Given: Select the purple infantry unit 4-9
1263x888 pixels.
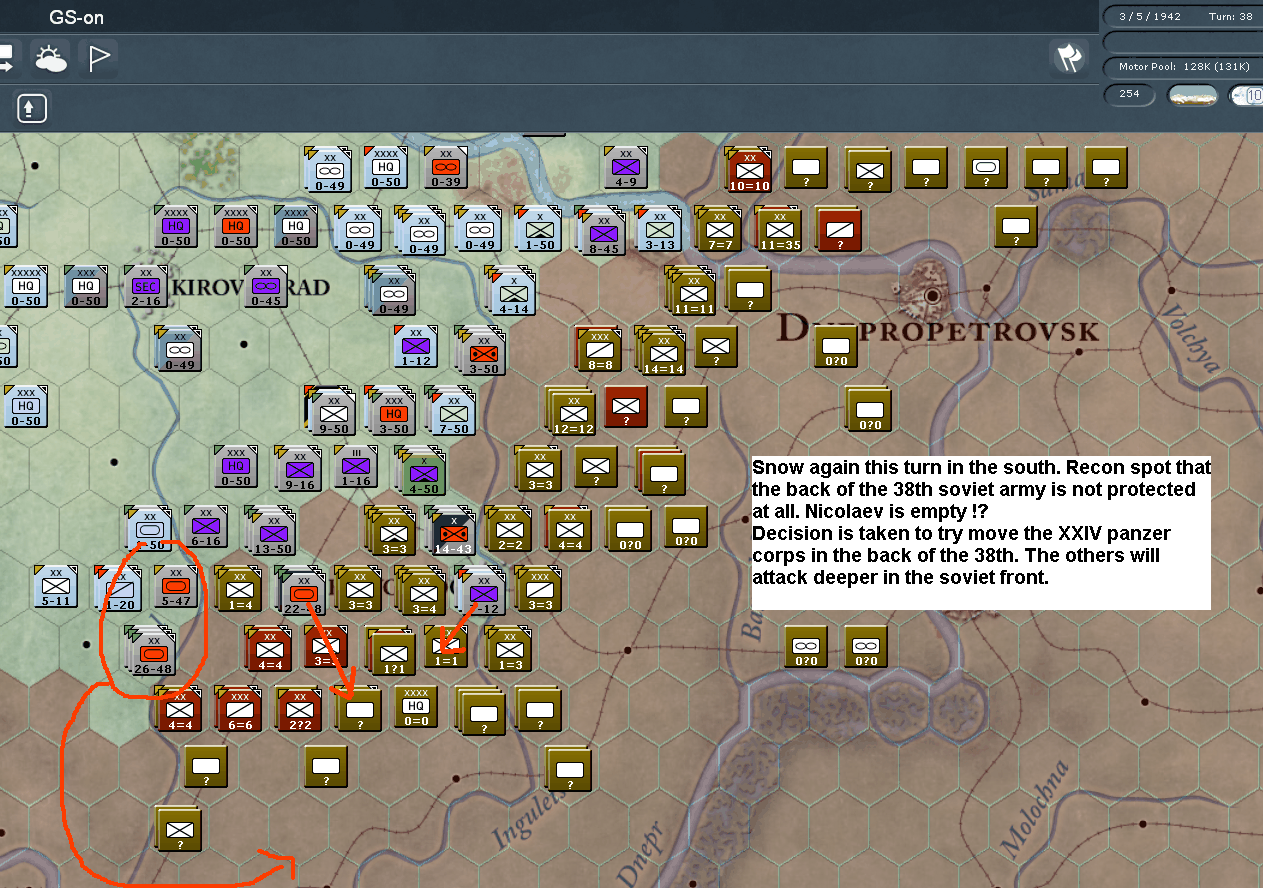Looking at the screenshot, I should tap(626, 168).
